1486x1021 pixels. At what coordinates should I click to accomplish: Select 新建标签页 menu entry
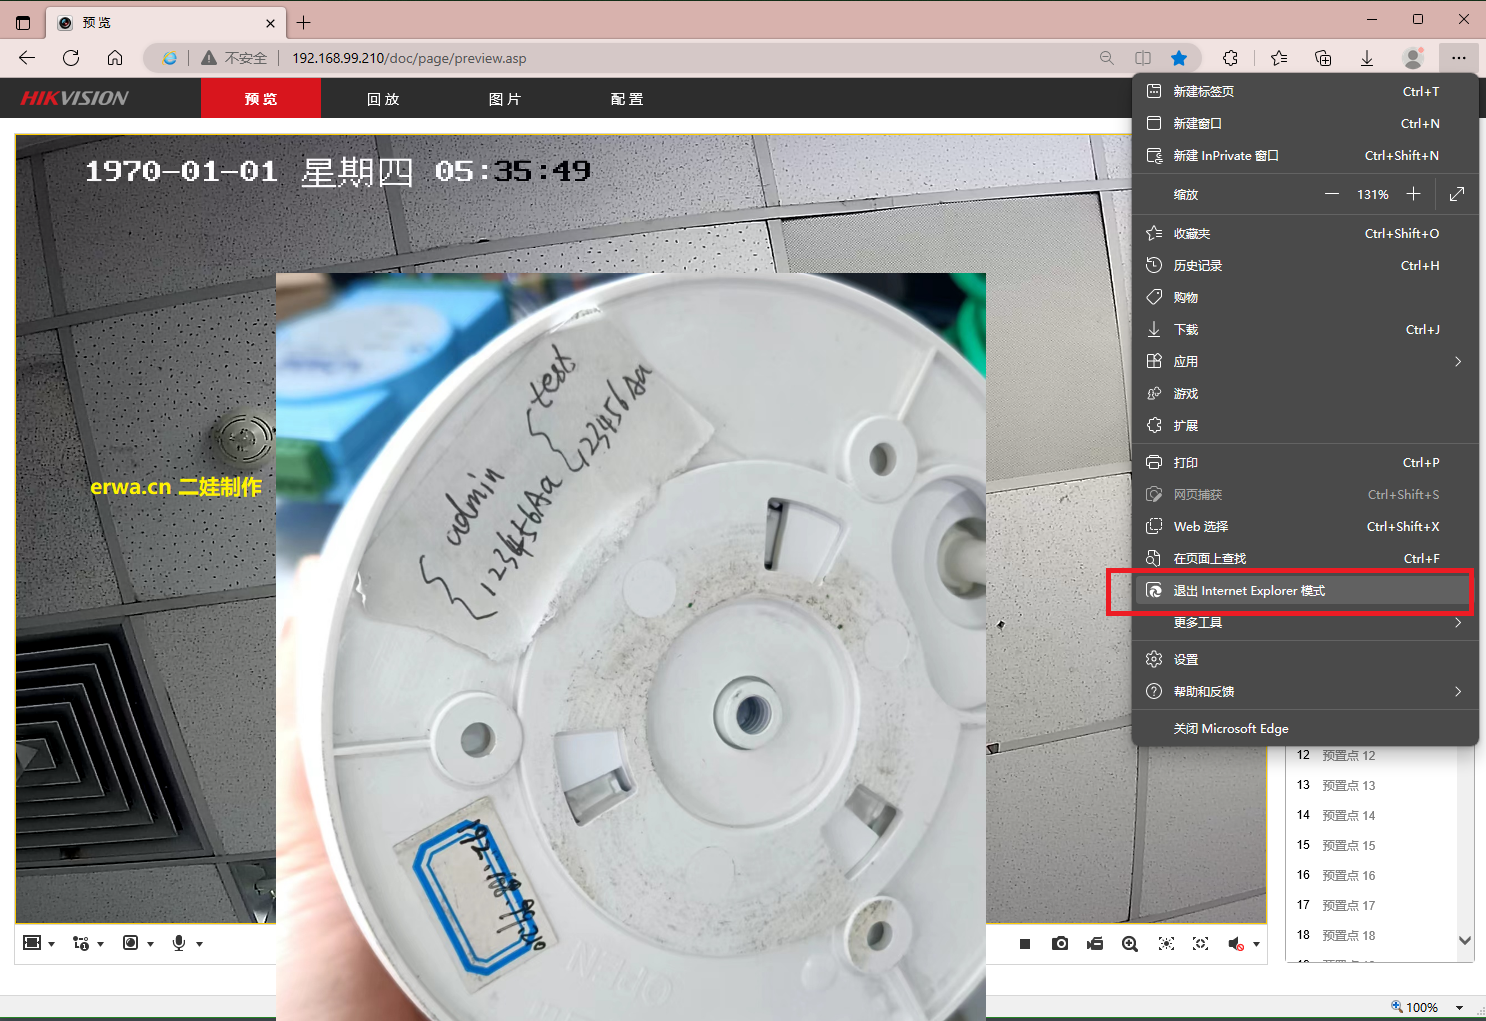point(1305,91)
